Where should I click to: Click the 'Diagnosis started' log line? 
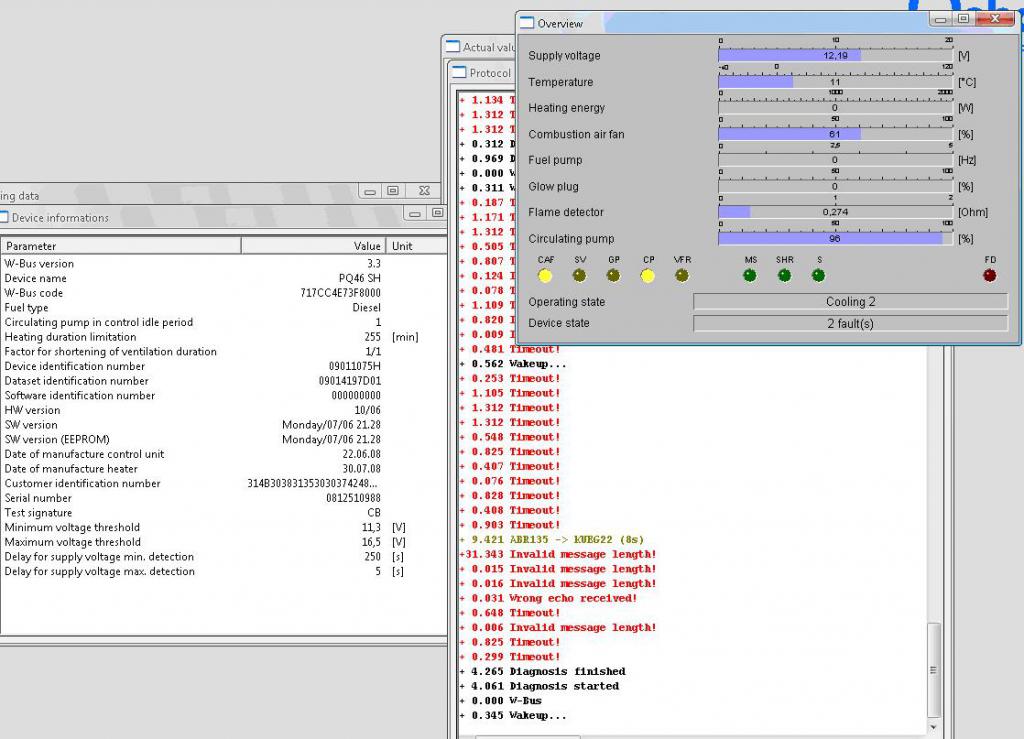(x=539, y=686)
